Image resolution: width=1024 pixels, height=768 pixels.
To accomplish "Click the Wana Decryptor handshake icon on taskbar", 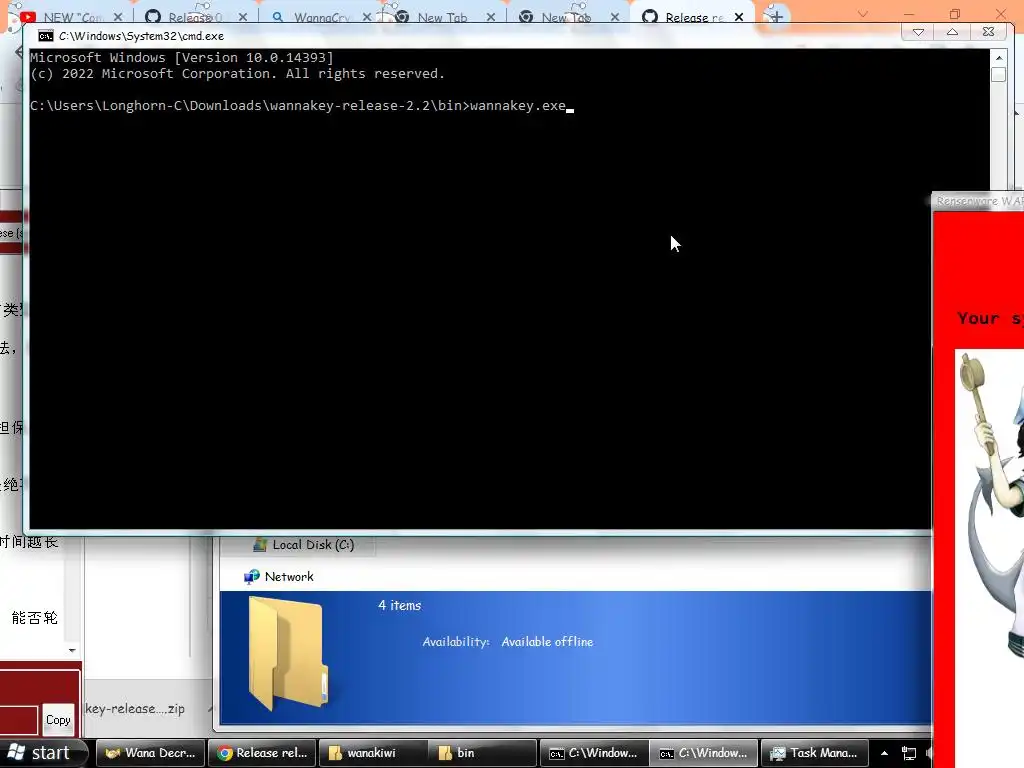I will click(x=113, y=753).
